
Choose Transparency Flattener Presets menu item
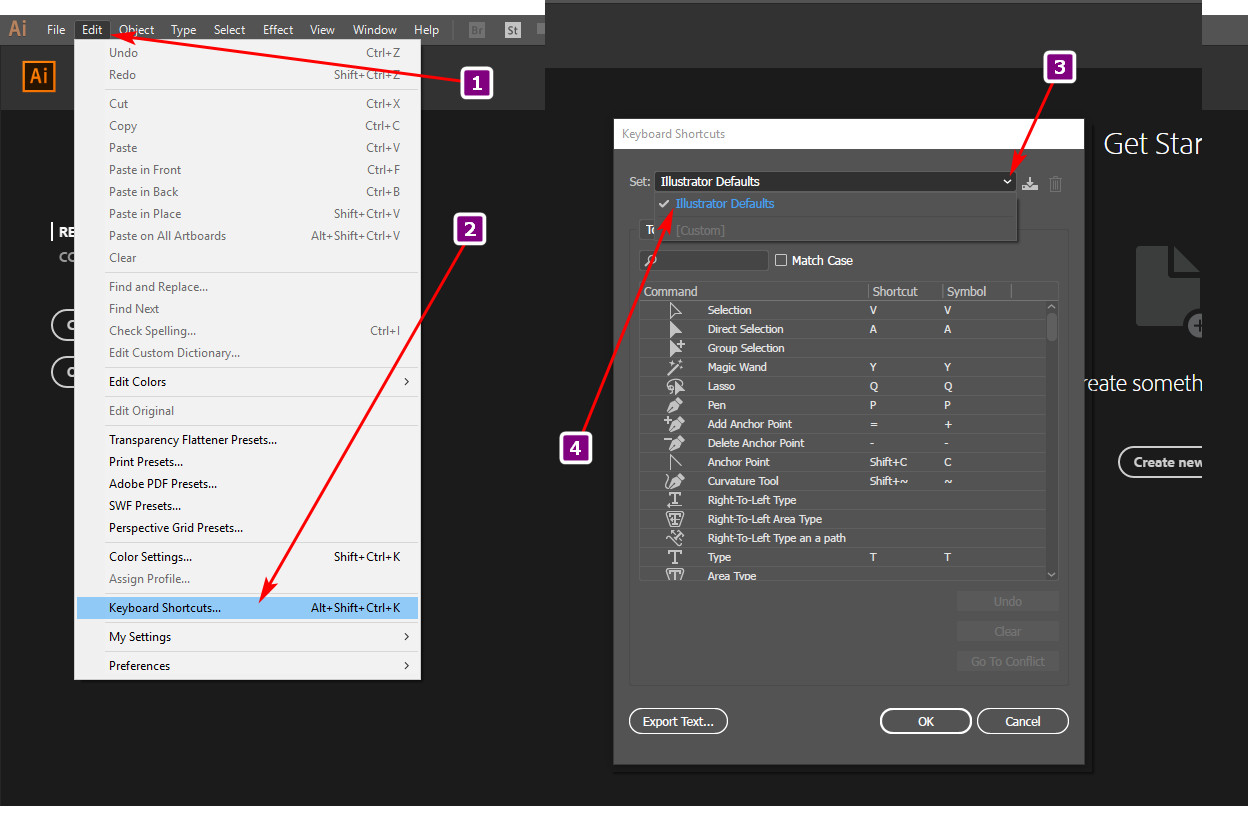[248, 440]
